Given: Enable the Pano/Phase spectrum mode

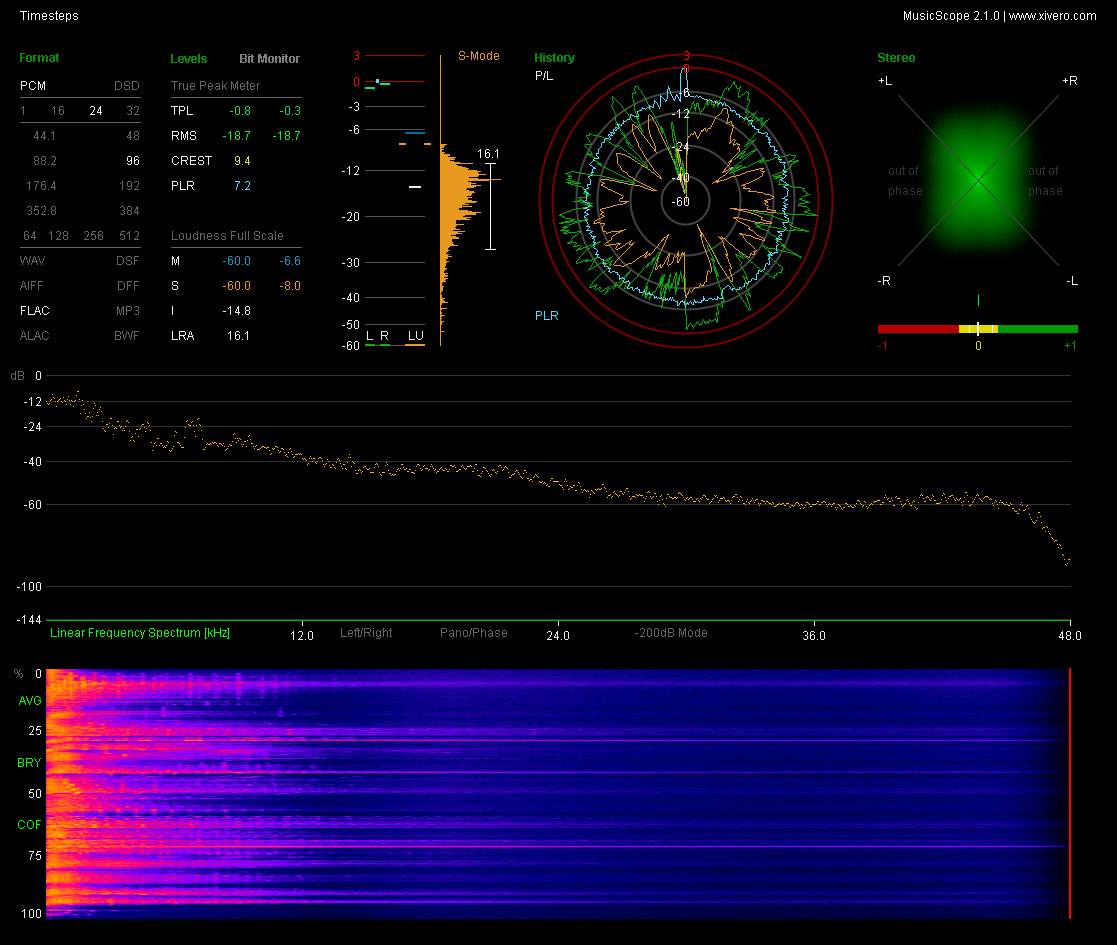Looking at the screenshot, I should pos(473,633).
